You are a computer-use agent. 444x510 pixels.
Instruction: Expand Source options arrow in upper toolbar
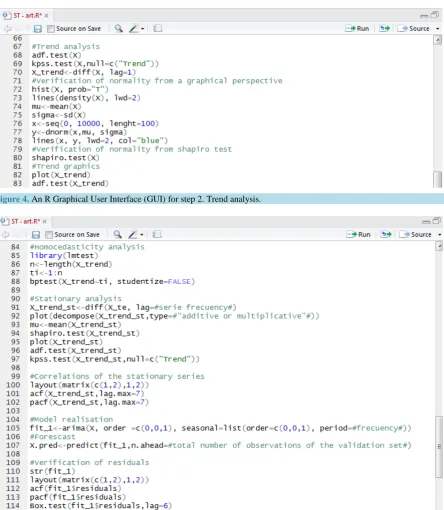click(x=438, y=29)
